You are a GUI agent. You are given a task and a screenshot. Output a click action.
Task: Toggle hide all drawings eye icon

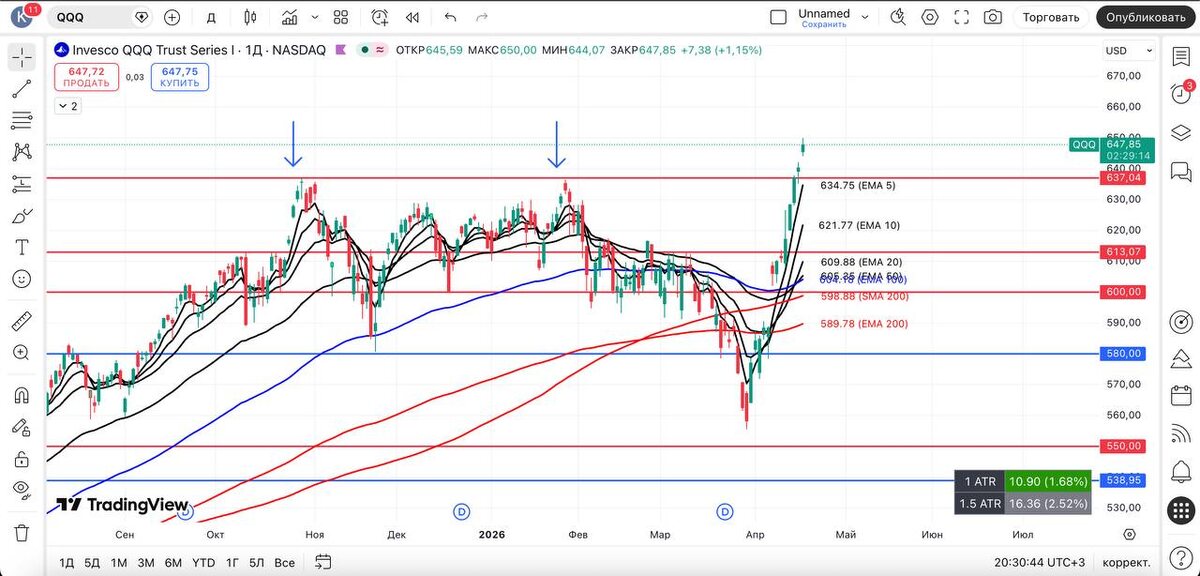coord(21,490)
